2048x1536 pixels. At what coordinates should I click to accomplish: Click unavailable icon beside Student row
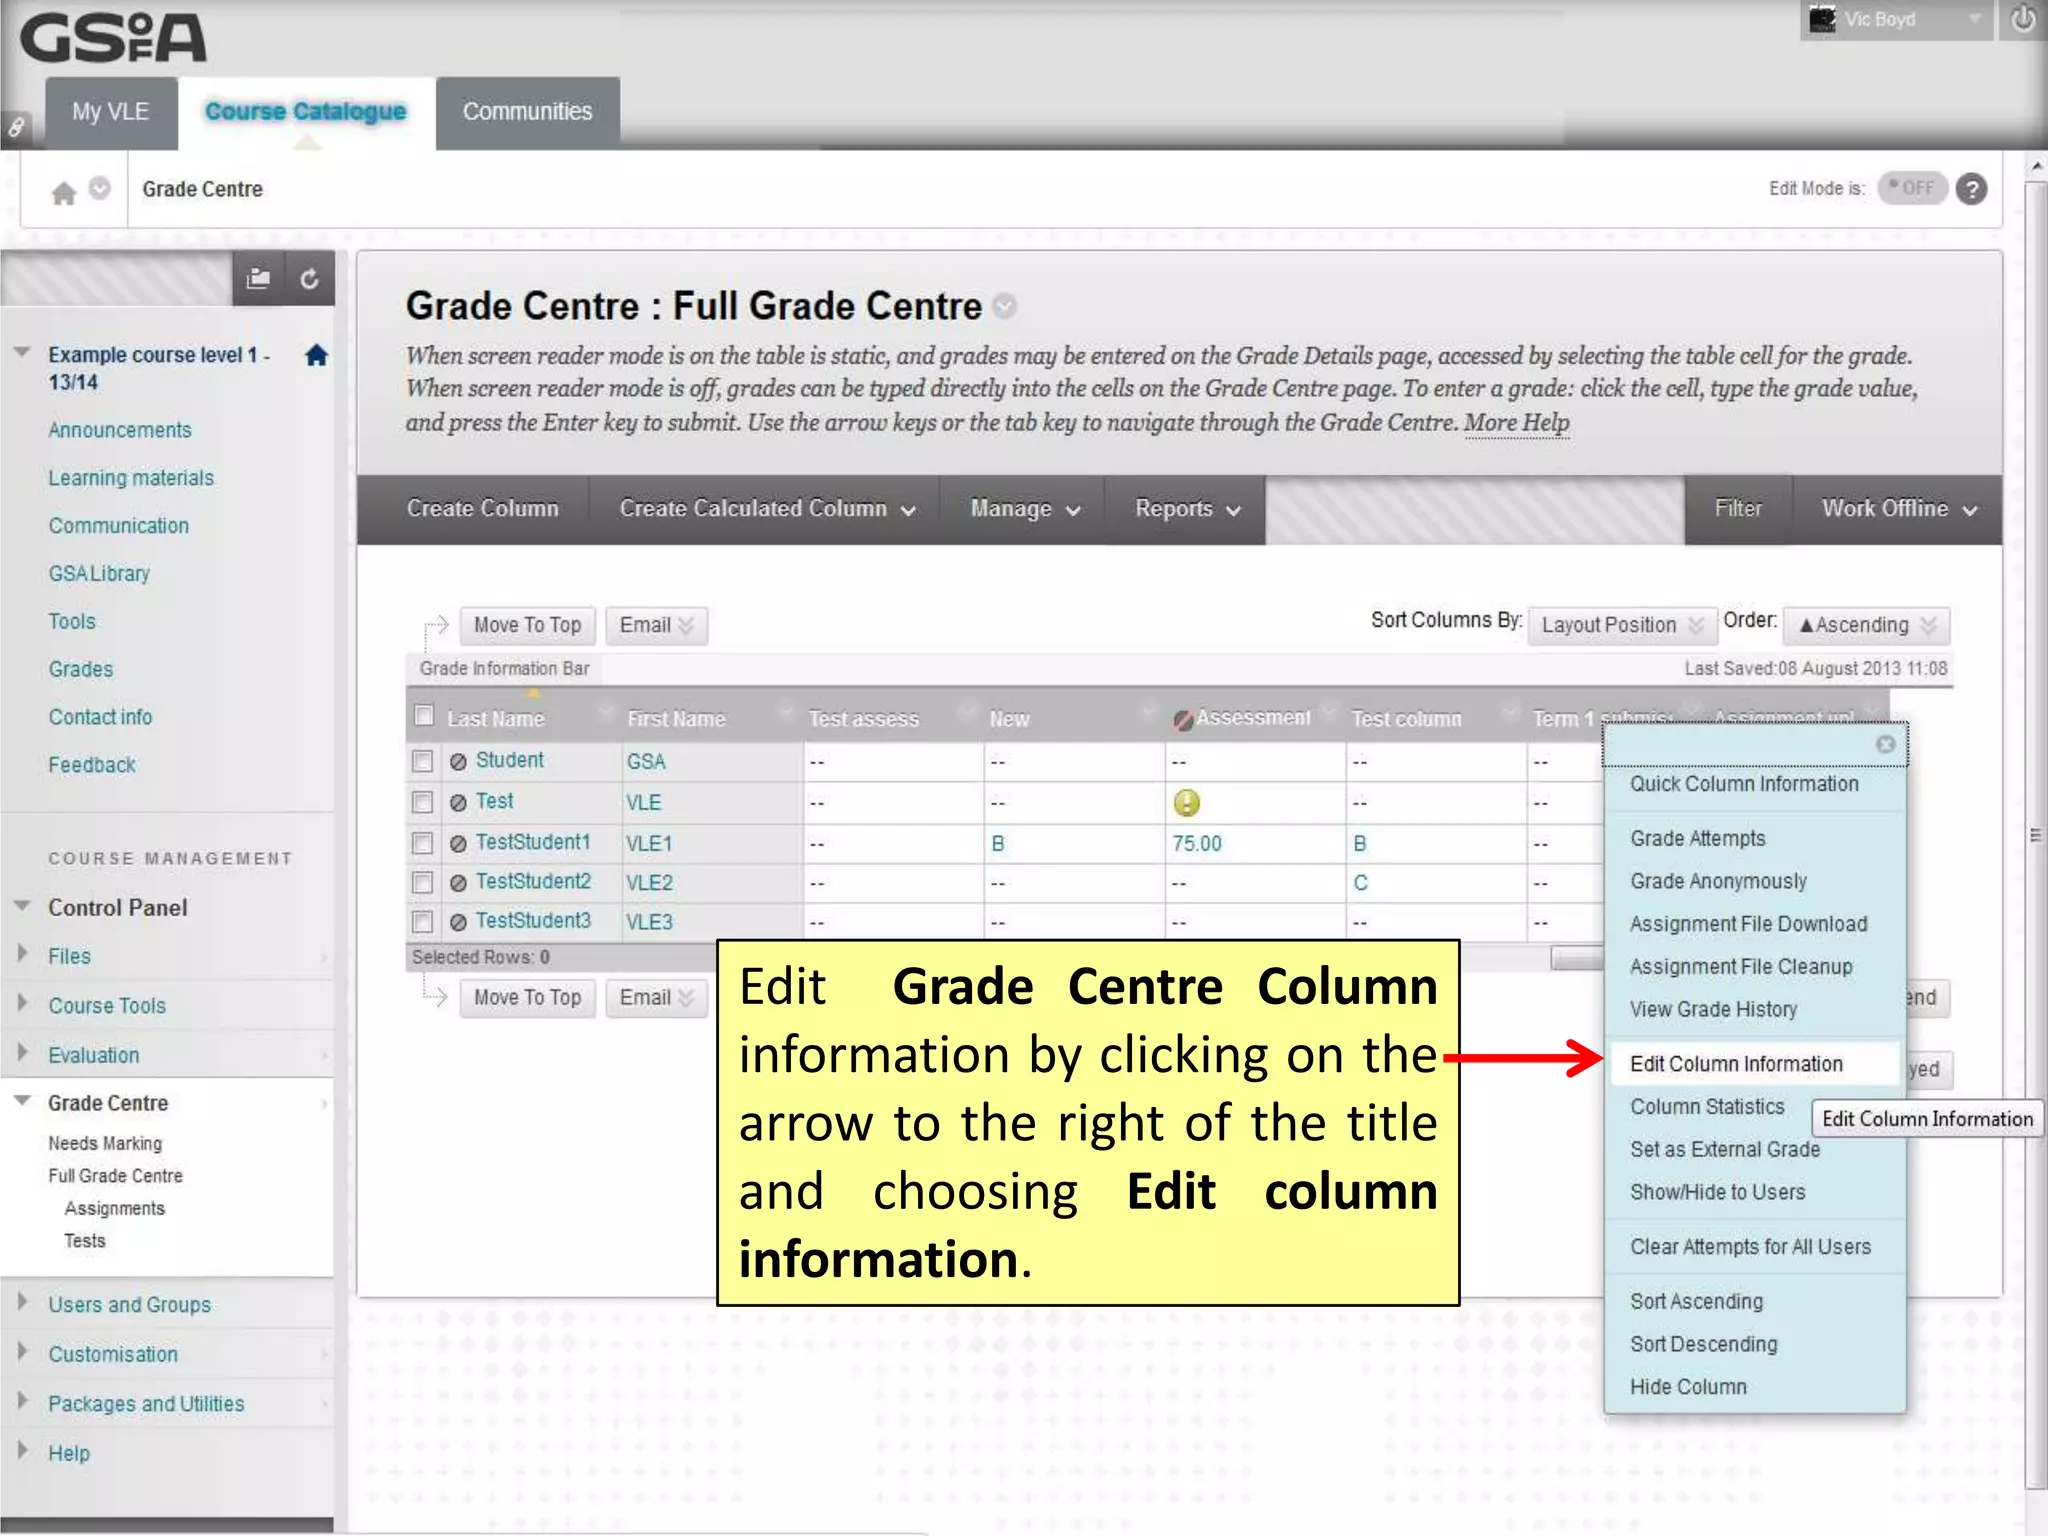pos(458,762)
